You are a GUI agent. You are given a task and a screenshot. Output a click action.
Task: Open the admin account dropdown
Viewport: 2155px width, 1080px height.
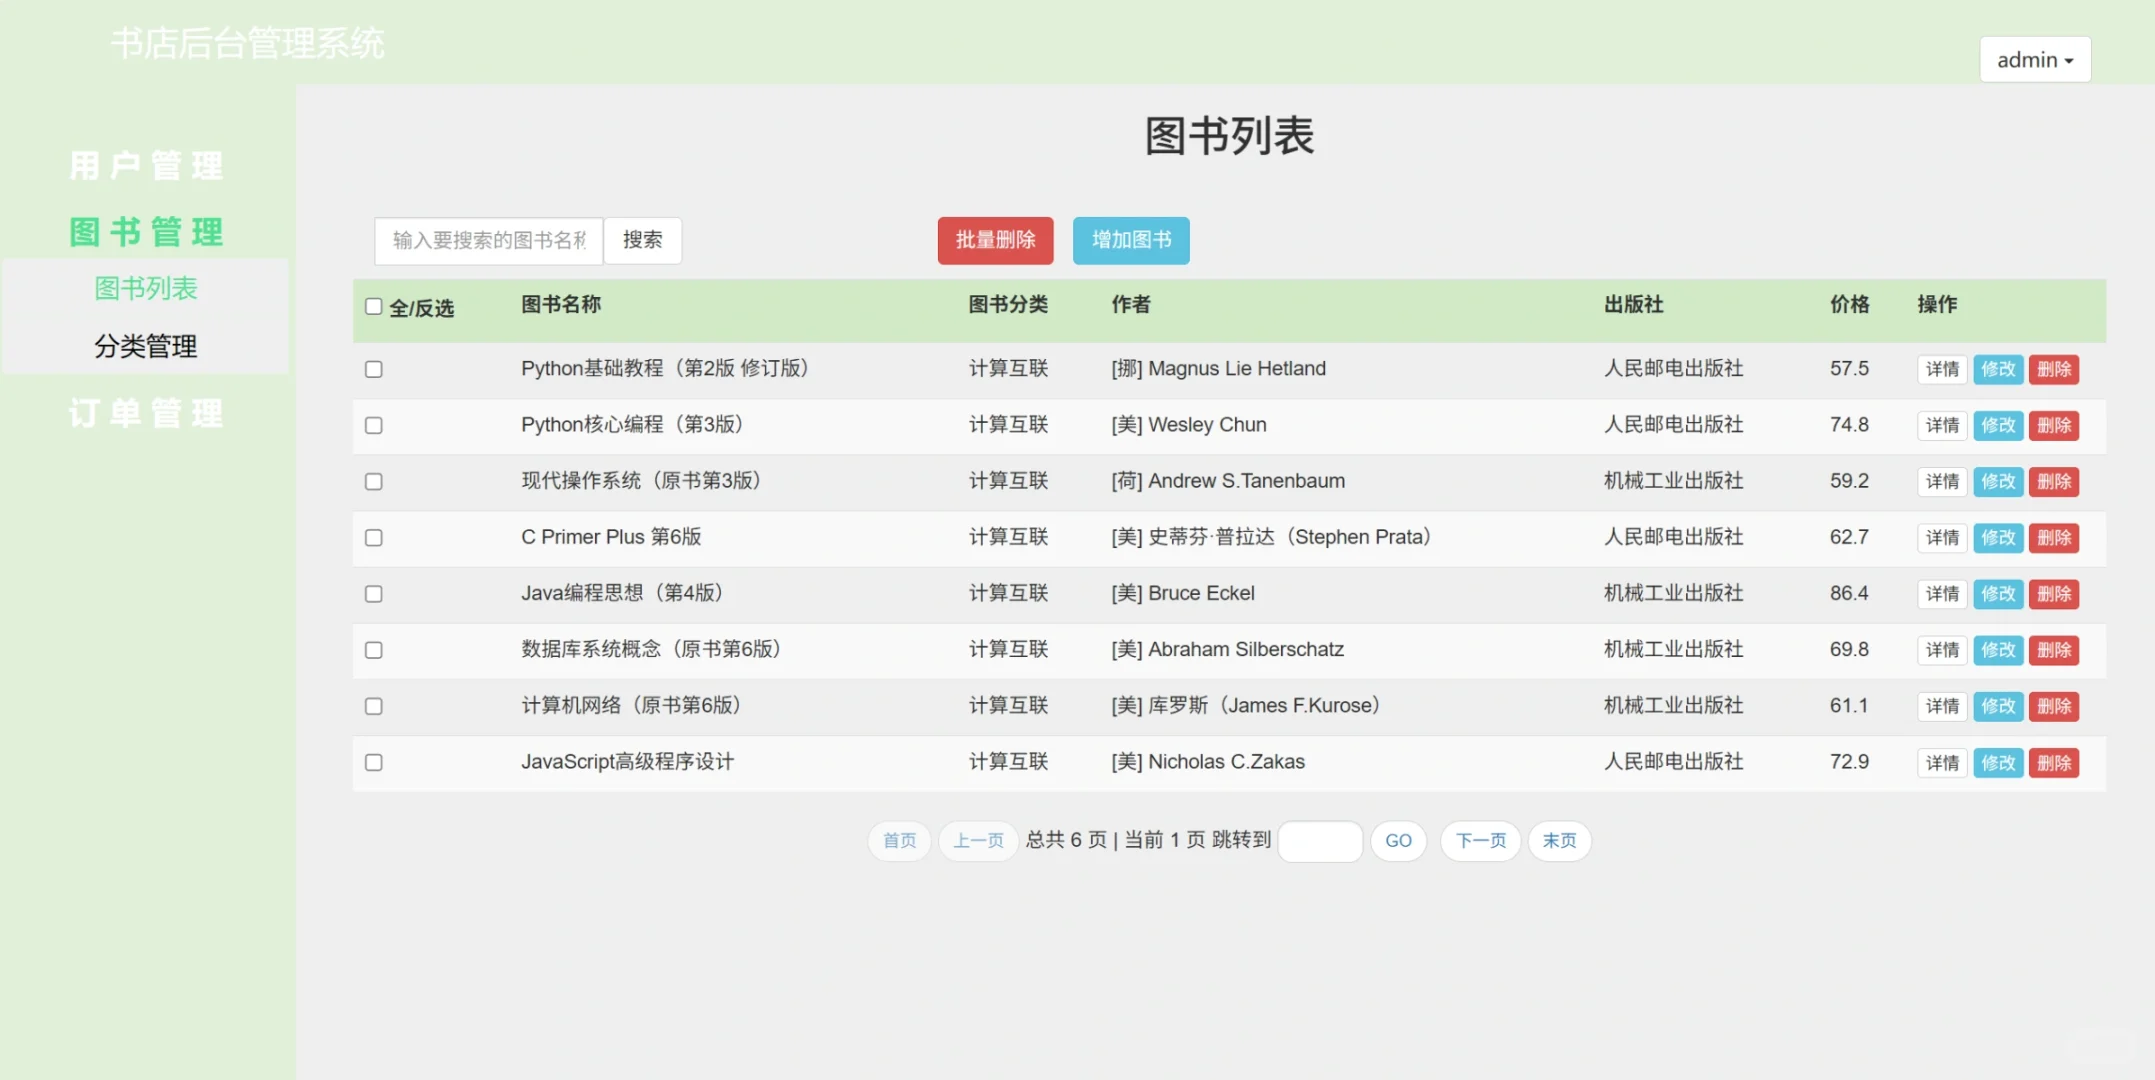click(x=2034, y=59)
